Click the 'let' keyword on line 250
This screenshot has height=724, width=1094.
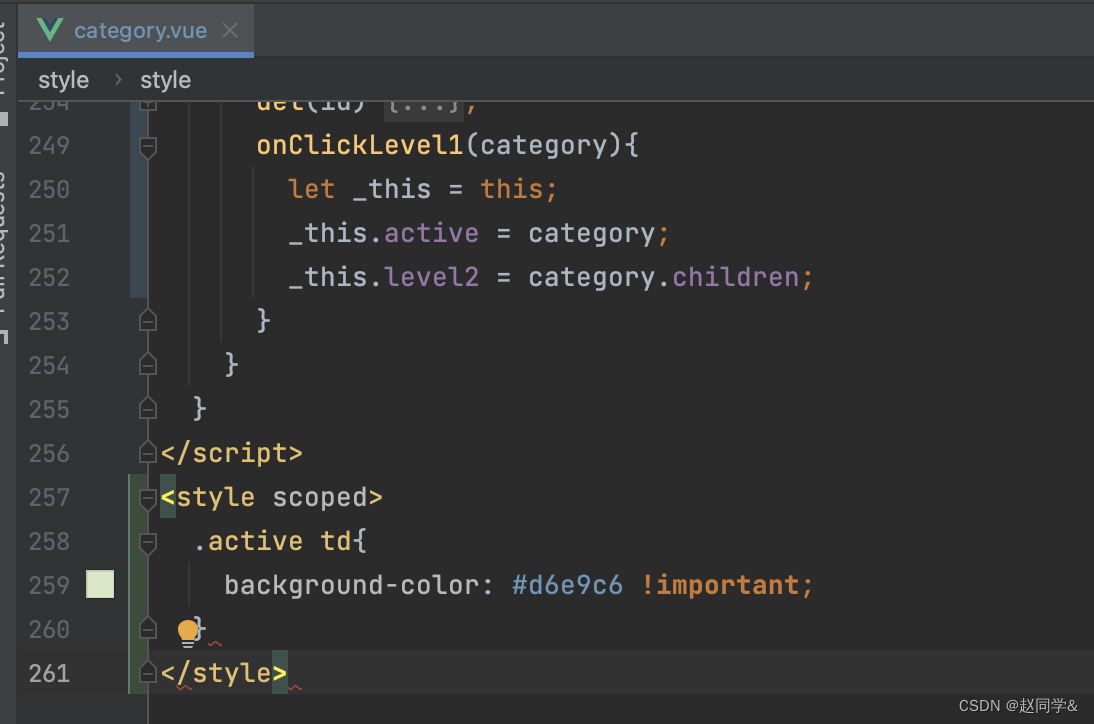click(x=312, y=189)
